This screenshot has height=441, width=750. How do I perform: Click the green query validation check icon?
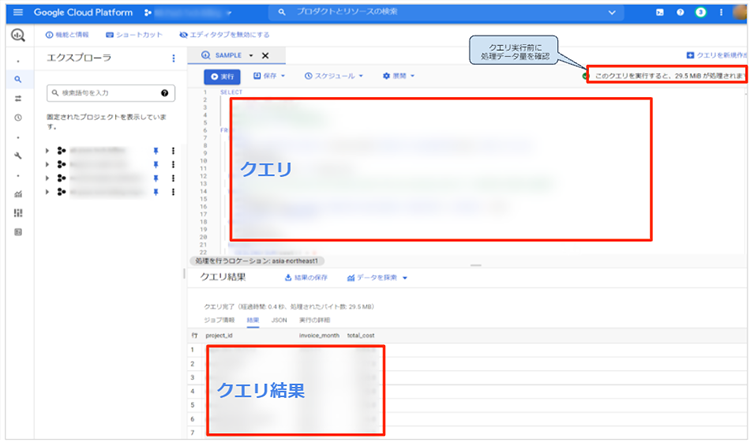(x=585, y=76)
